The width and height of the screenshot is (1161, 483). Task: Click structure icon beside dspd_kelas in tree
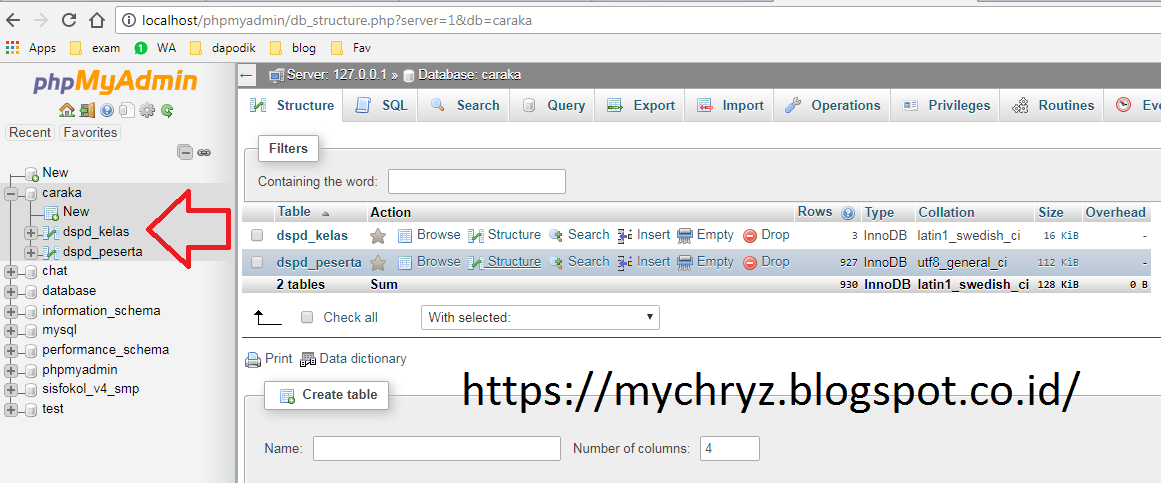(51, 233)
